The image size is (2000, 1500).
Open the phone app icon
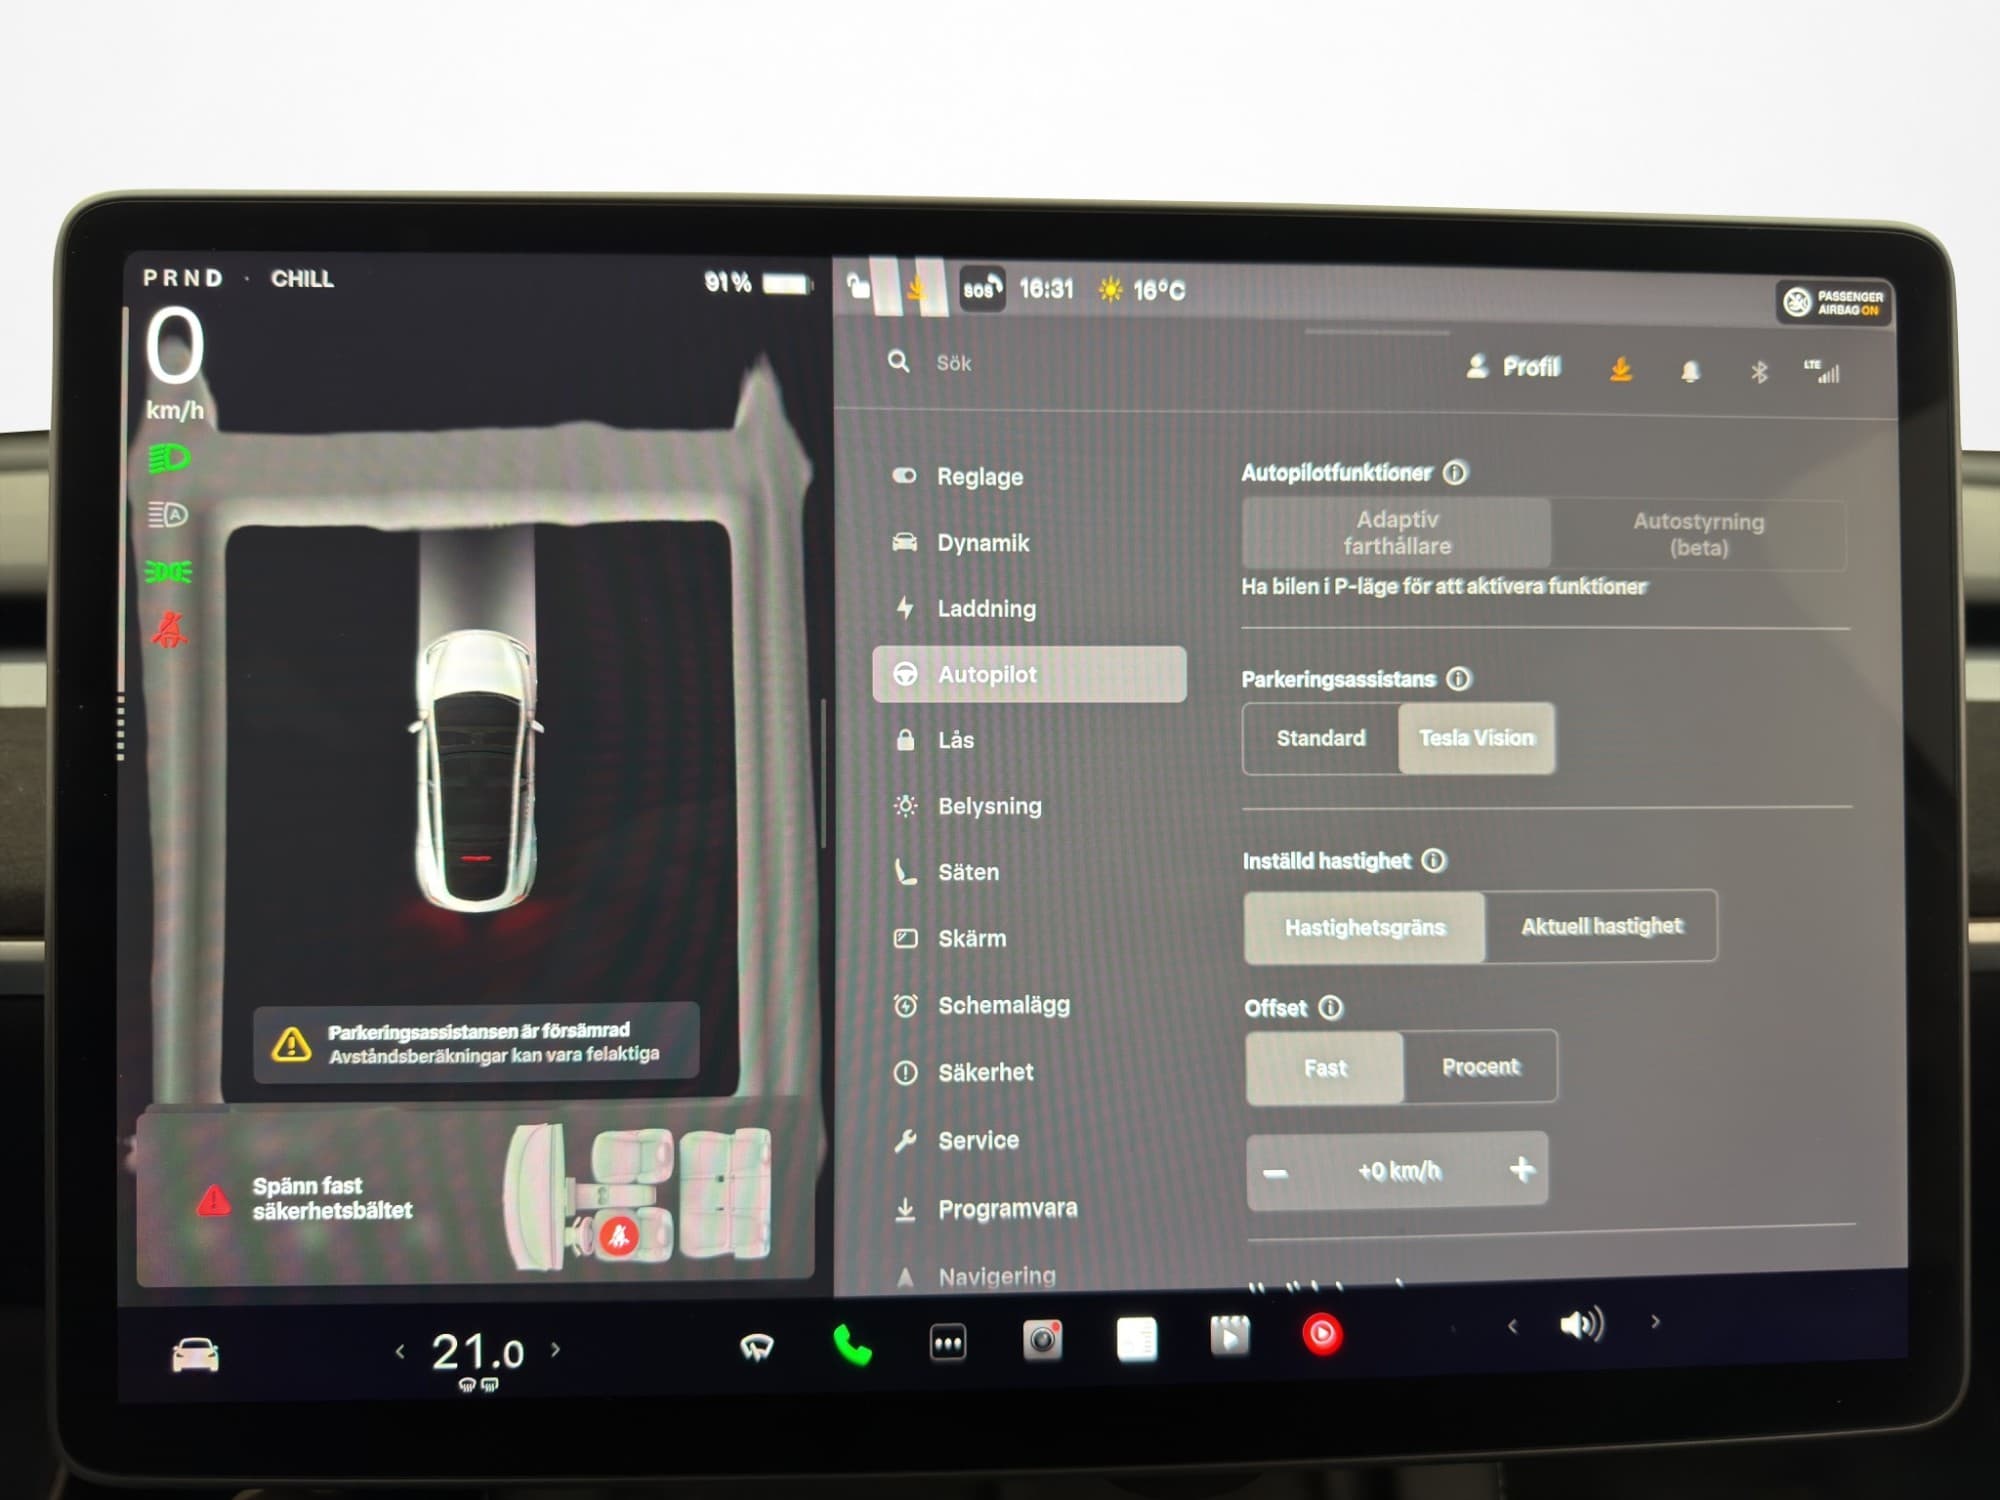tap(852, 1344)
